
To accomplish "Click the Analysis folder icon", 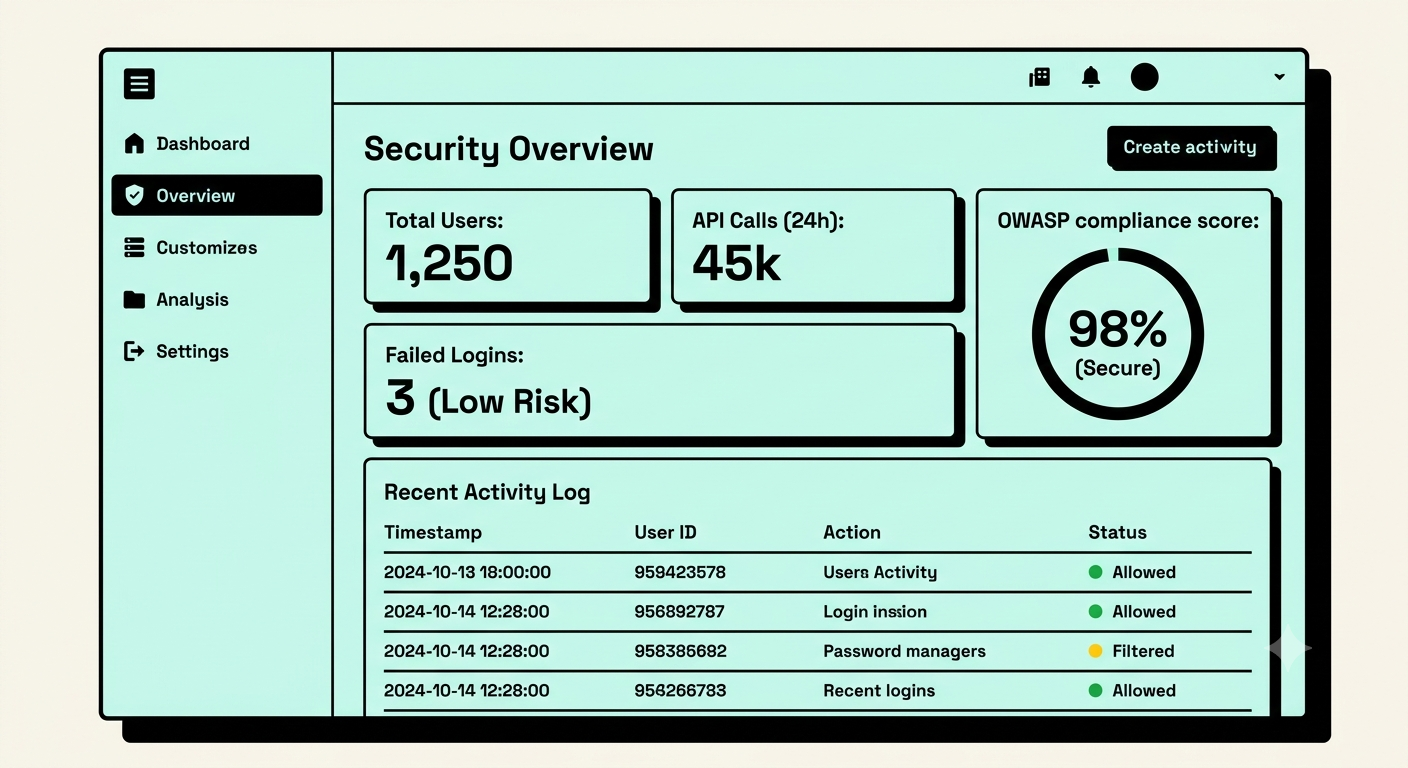I will [134, 299].
